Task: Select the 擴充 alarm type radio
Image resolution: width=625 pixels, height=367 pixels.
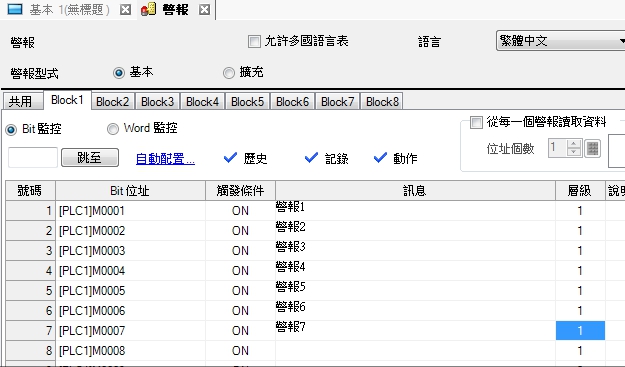Action: pos(229,73)
